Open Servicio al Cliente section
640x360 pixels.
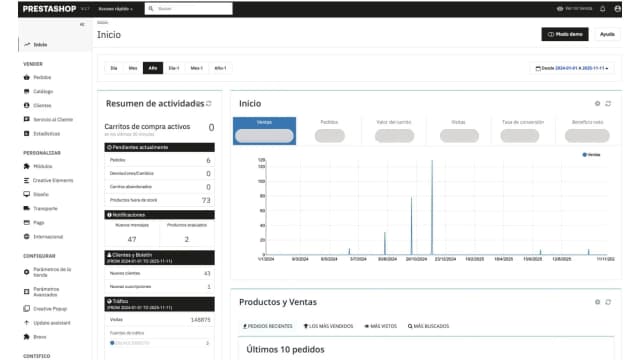pos(48,120)
